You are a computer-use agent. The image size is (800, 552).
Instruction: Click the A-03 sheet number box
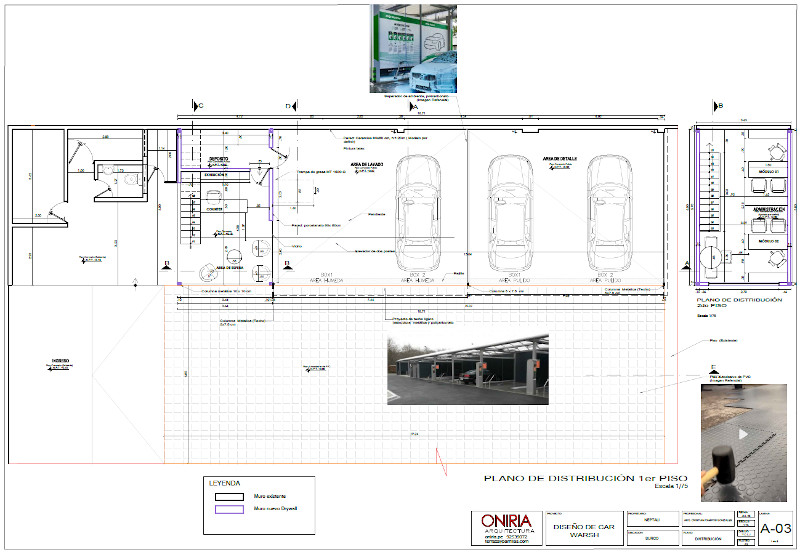coord(776,529)
